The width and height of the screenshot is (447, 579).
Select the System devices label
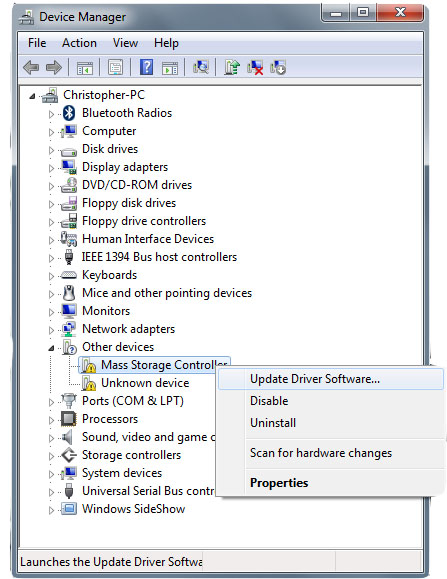122,473
